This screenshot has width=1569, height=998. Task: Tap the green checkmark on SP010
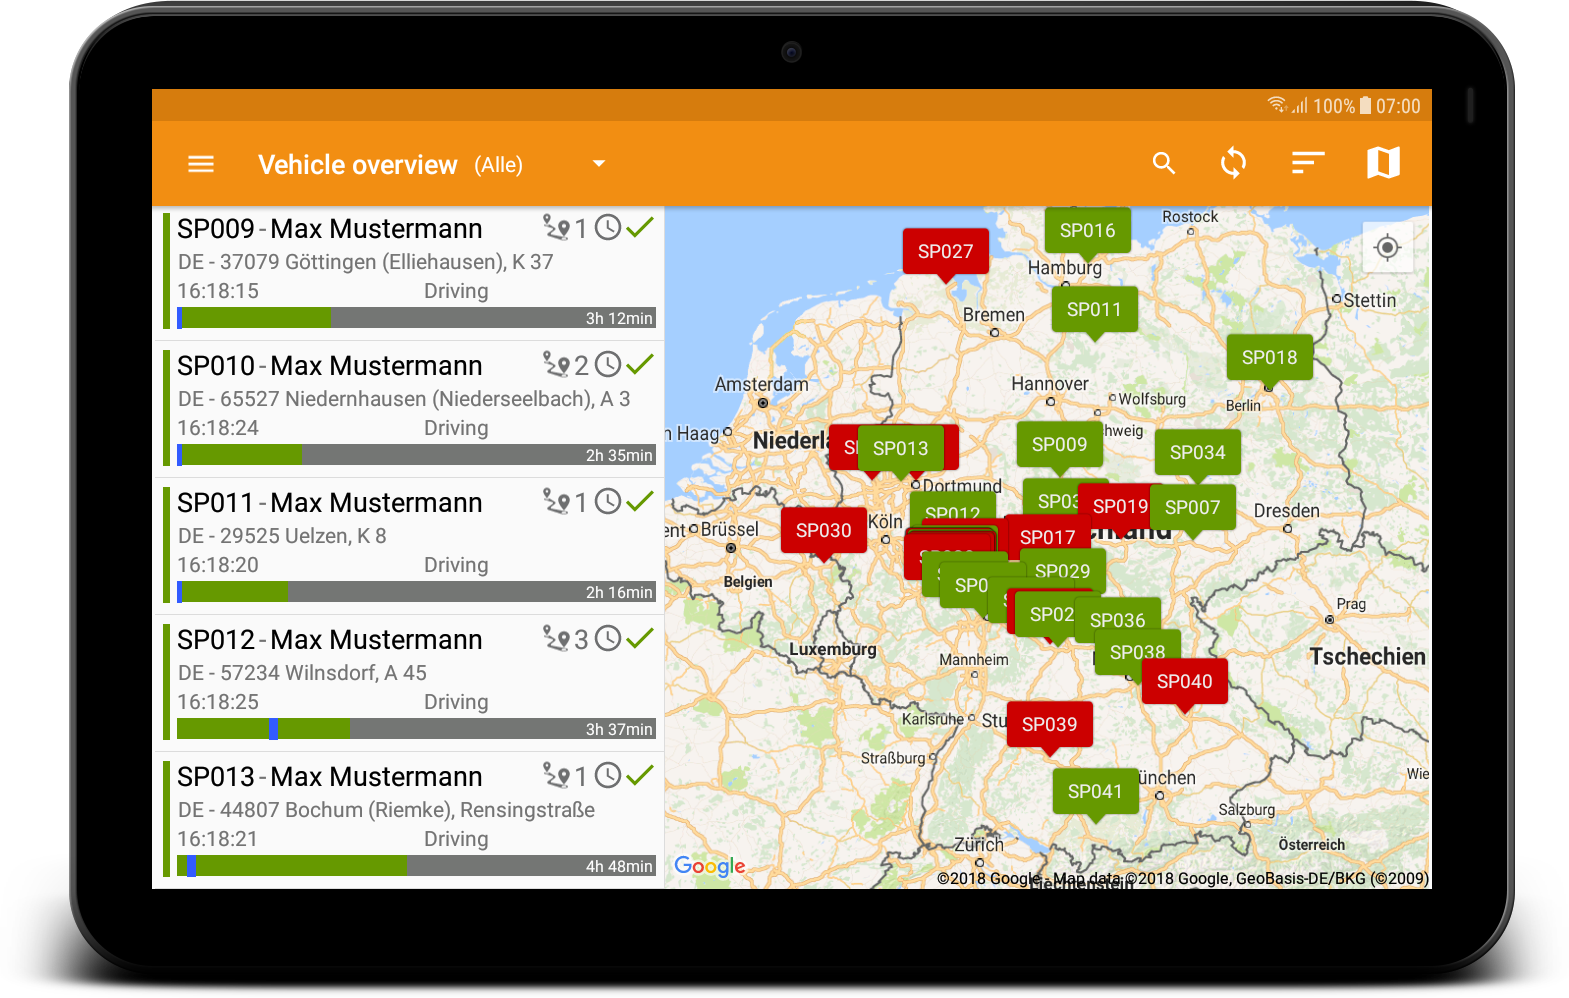pos(640,364)
